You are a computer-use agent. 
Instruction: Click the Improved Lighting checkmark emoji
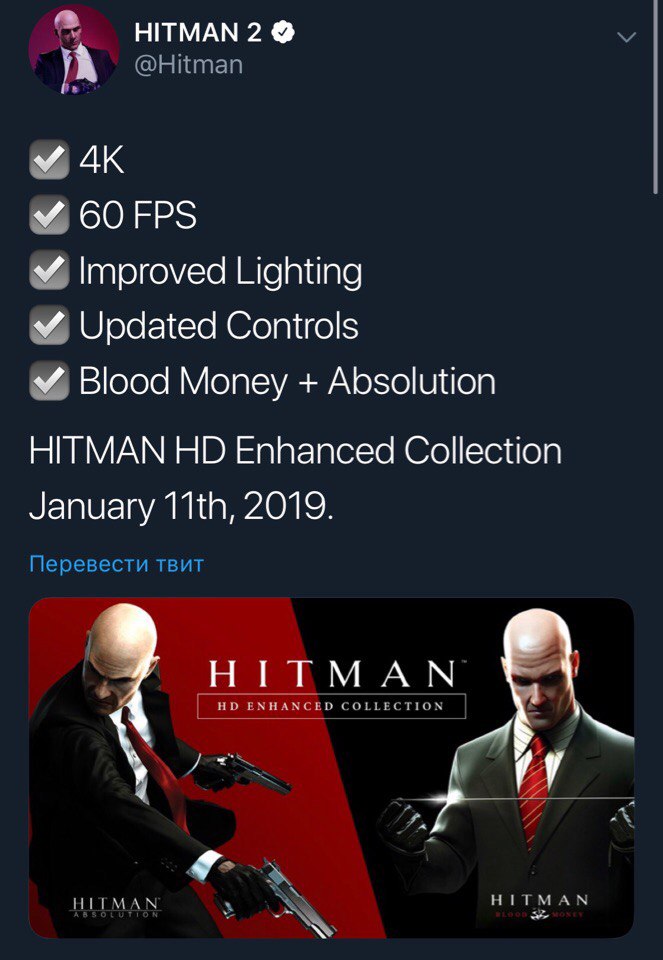(49, 270)
